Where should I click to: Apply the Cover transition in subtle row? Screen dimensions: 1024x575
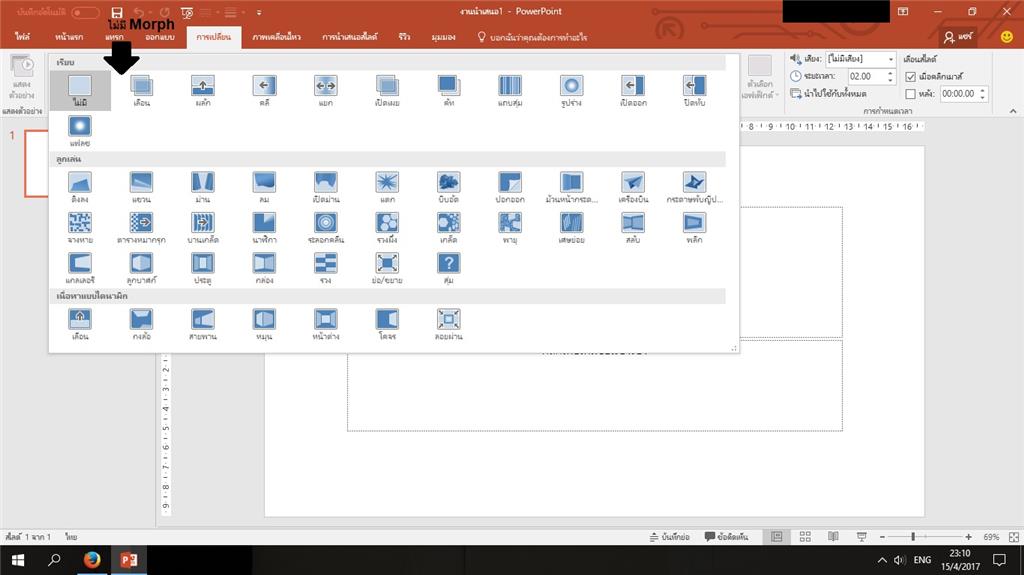[694, 90]
